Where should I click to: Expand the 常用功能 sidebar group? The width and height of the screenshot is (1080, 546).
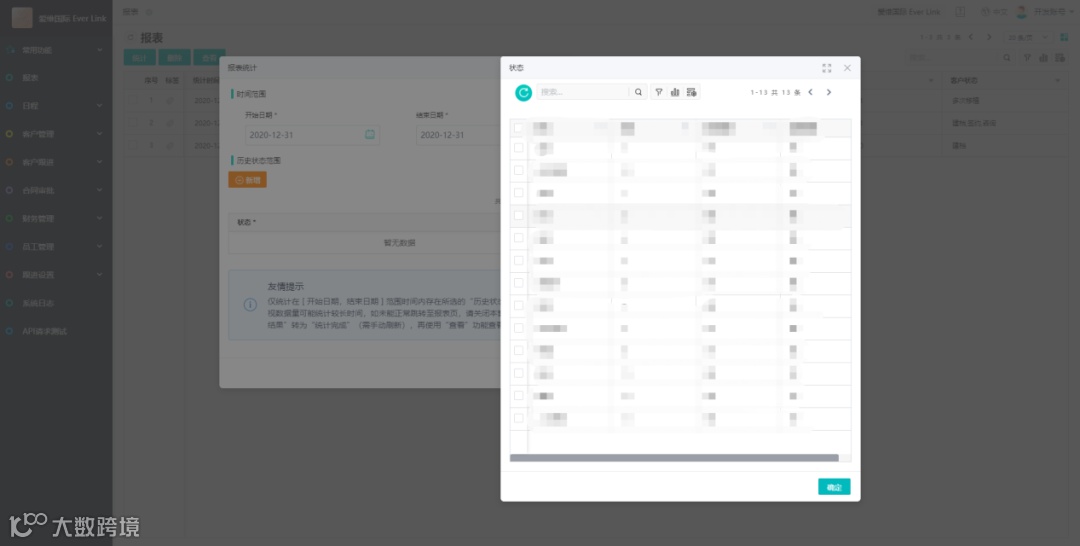56,50
